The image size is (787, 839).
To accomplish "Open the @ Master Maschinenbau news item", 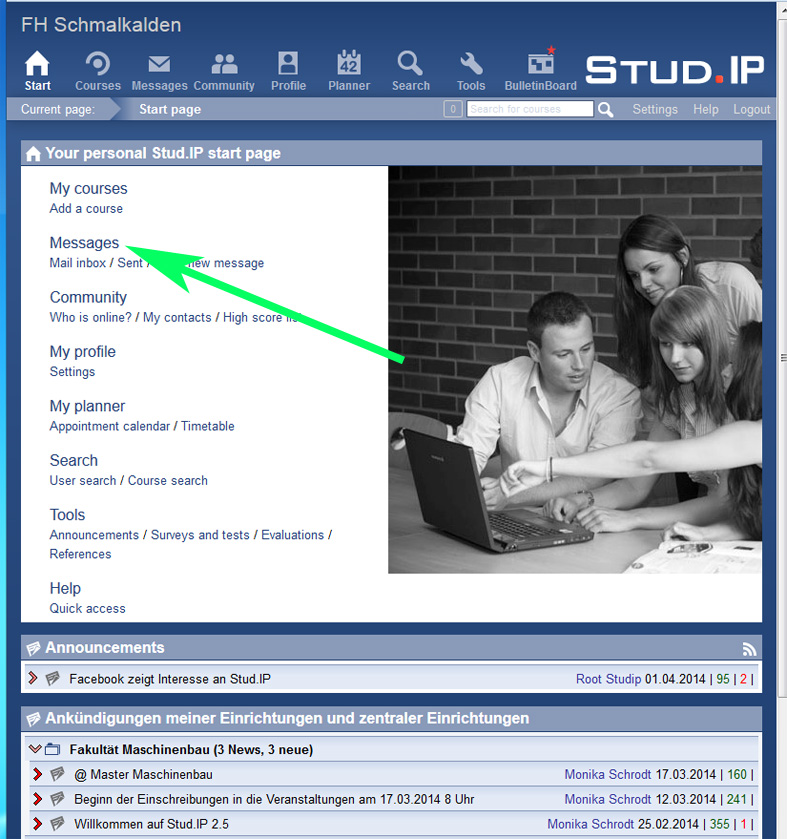I will (143, 774).
